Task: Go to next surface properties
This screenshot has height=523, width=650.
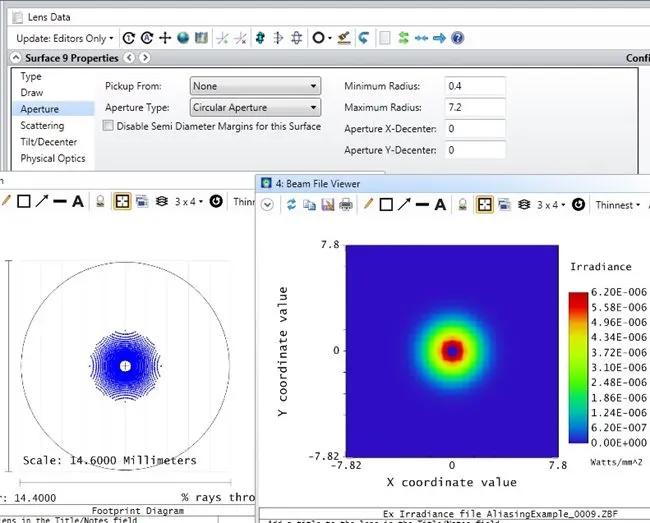Action: [x=145, y=58]
